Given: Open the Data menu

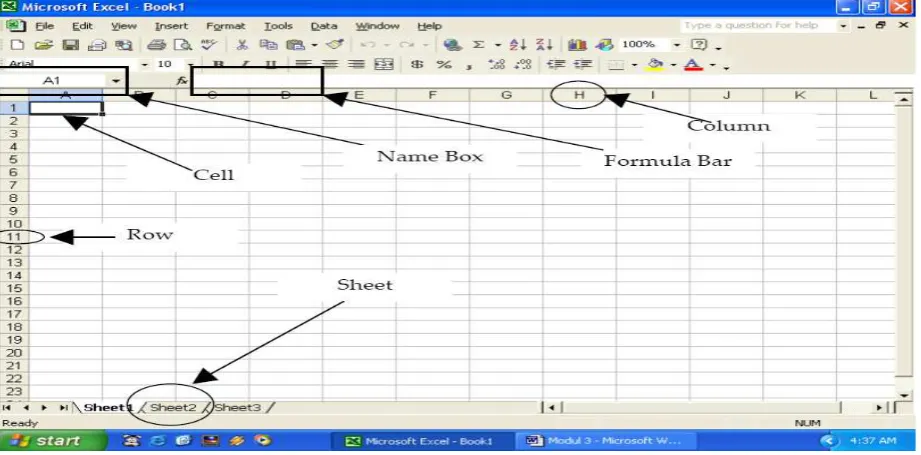Looking at the screenshot, I should [324, 26].
